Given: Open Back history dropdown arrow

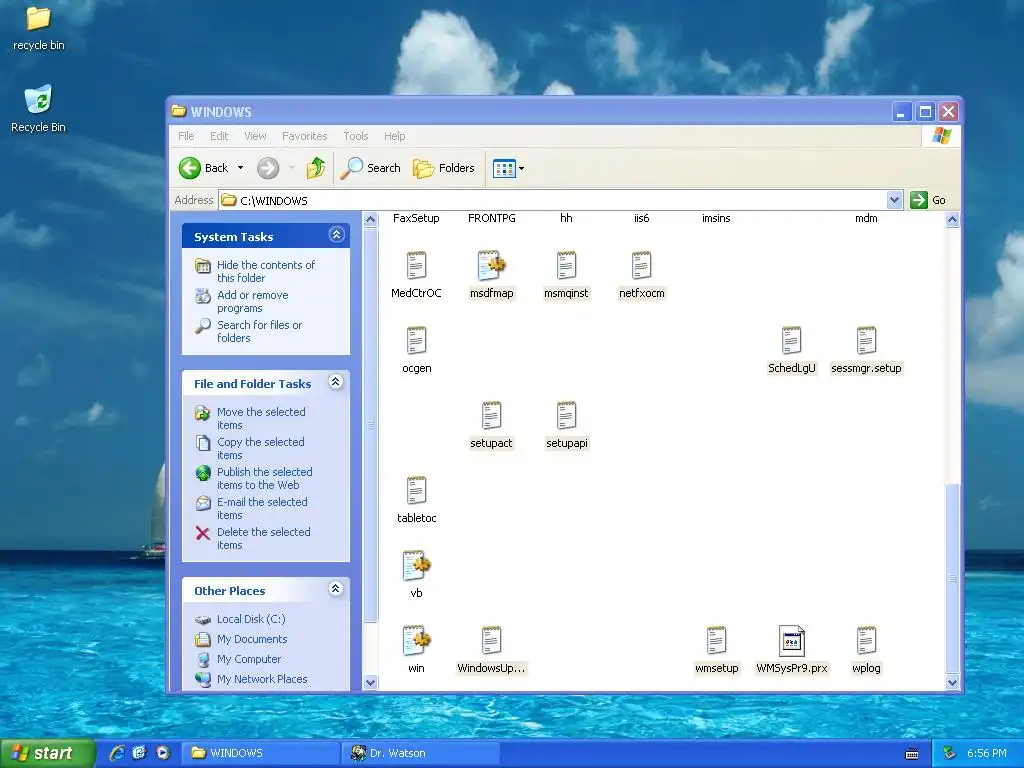Looking at the screenshot, I should pos(240,168).
